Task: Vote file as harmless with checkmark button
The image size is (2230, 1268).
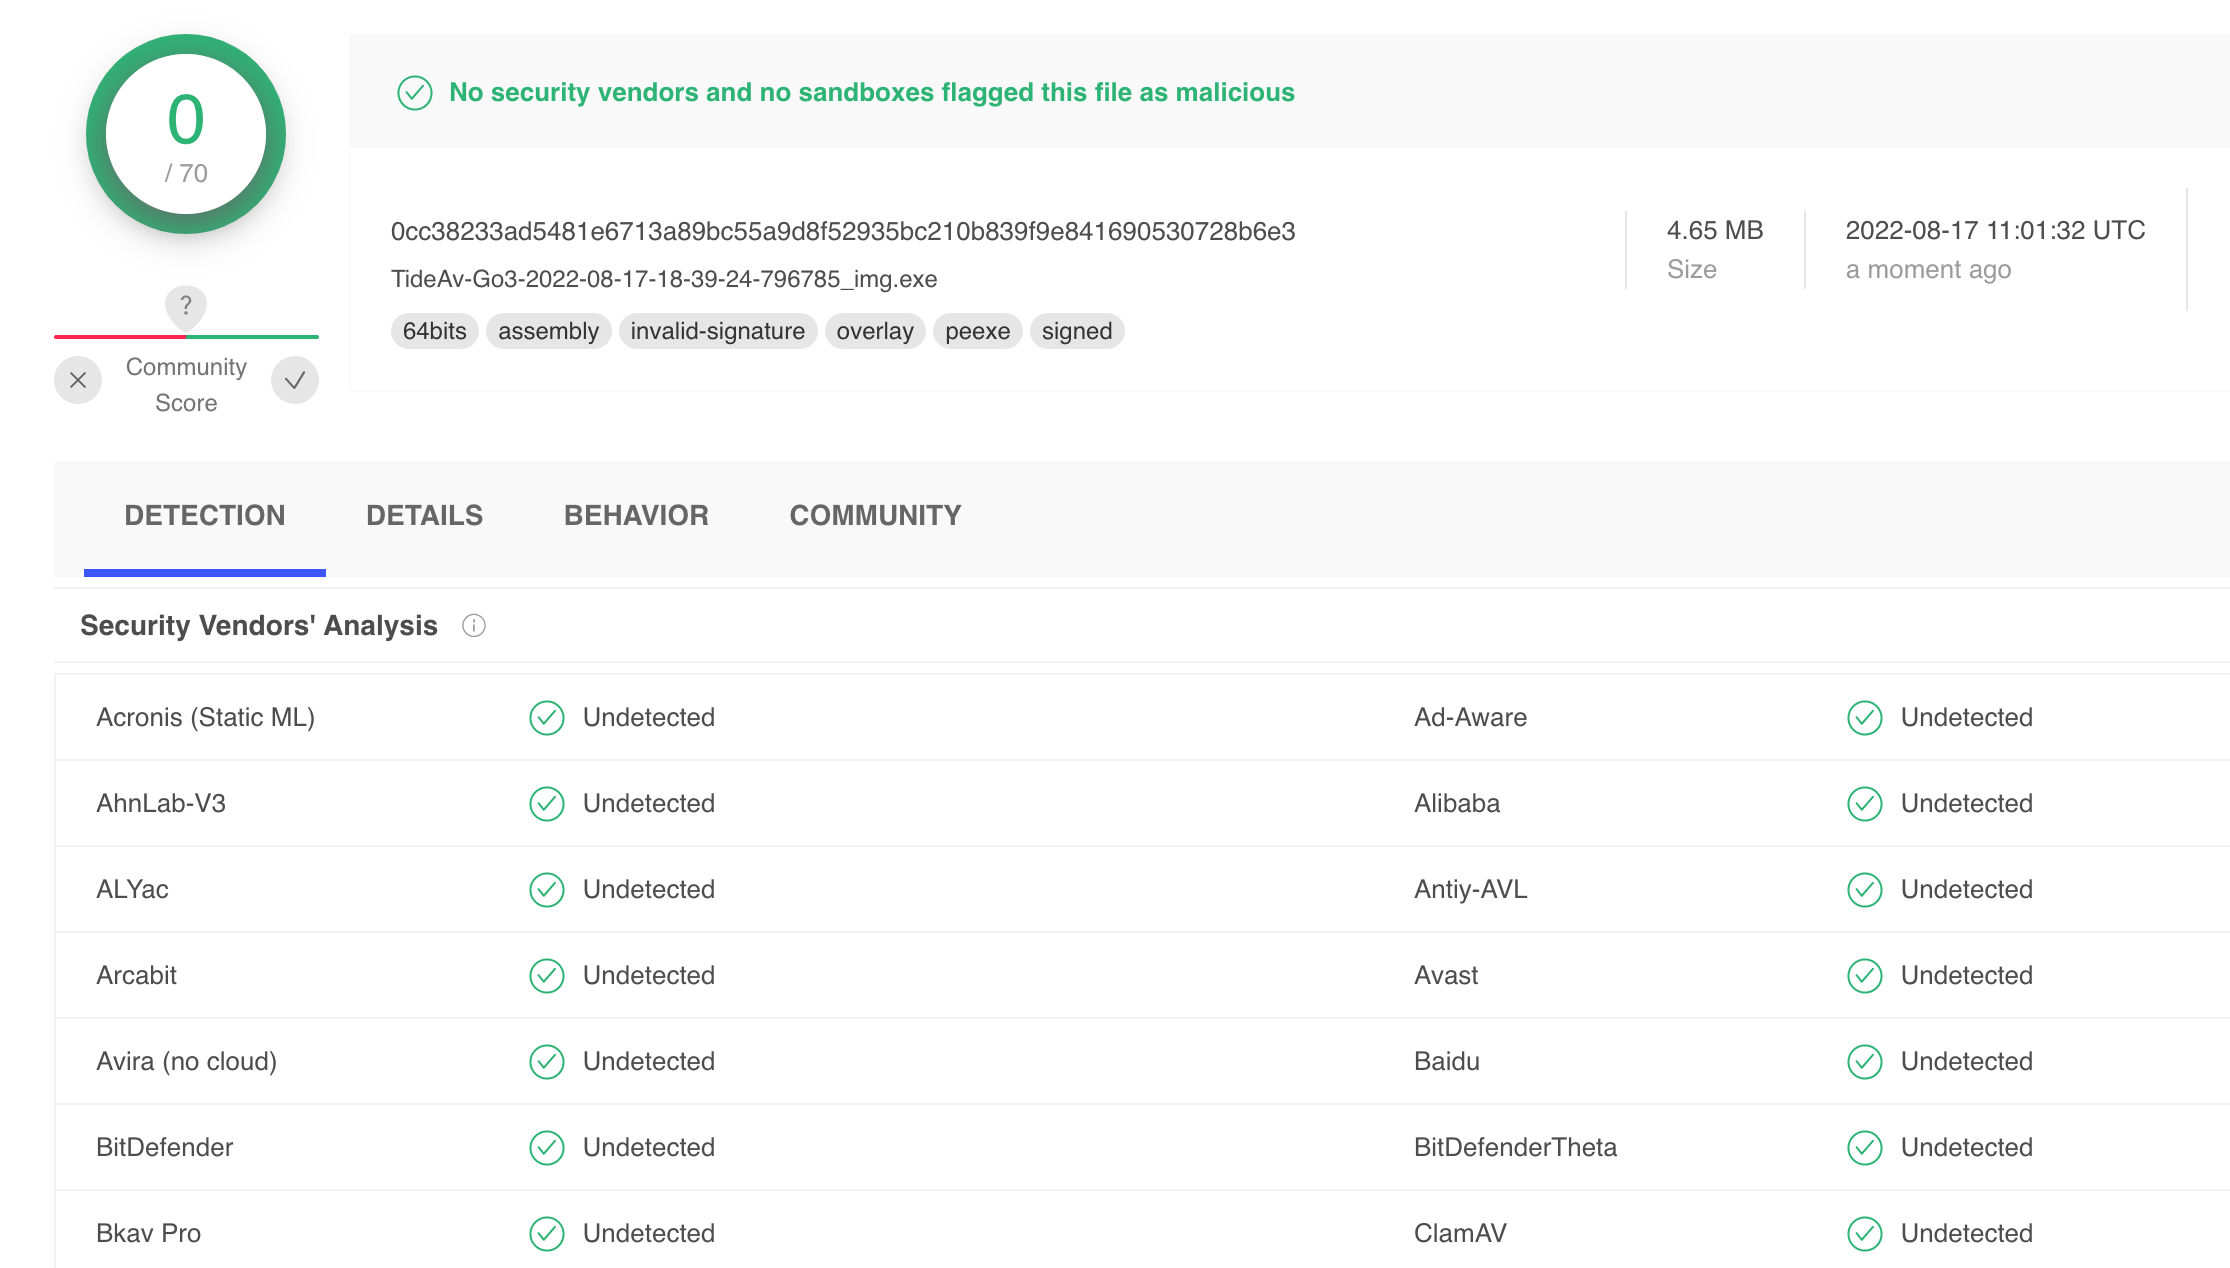Action: point(295,380)
